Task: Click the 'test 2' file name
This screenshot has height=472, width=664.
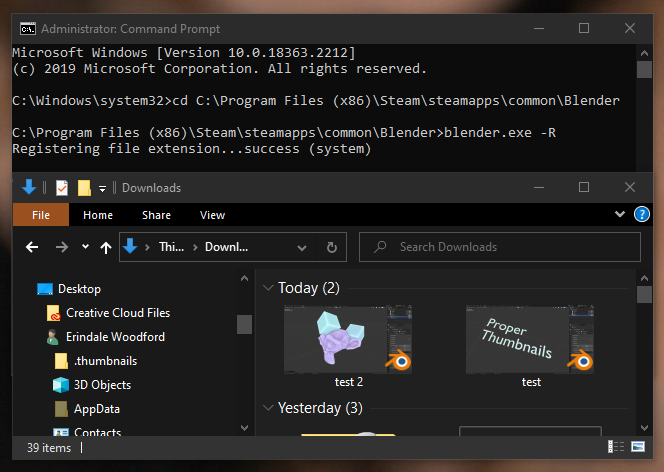Action: 349,382
